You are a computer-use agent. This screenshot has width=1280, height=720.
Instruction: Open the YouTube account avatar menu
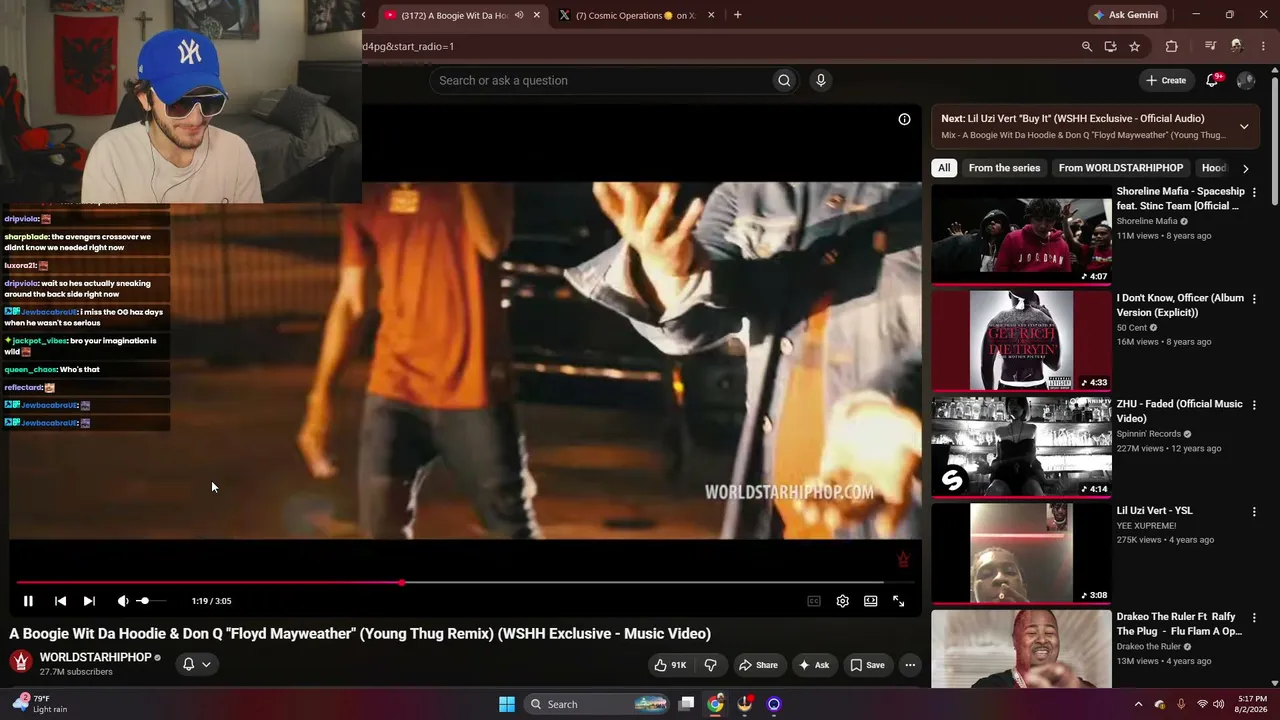1246,80
